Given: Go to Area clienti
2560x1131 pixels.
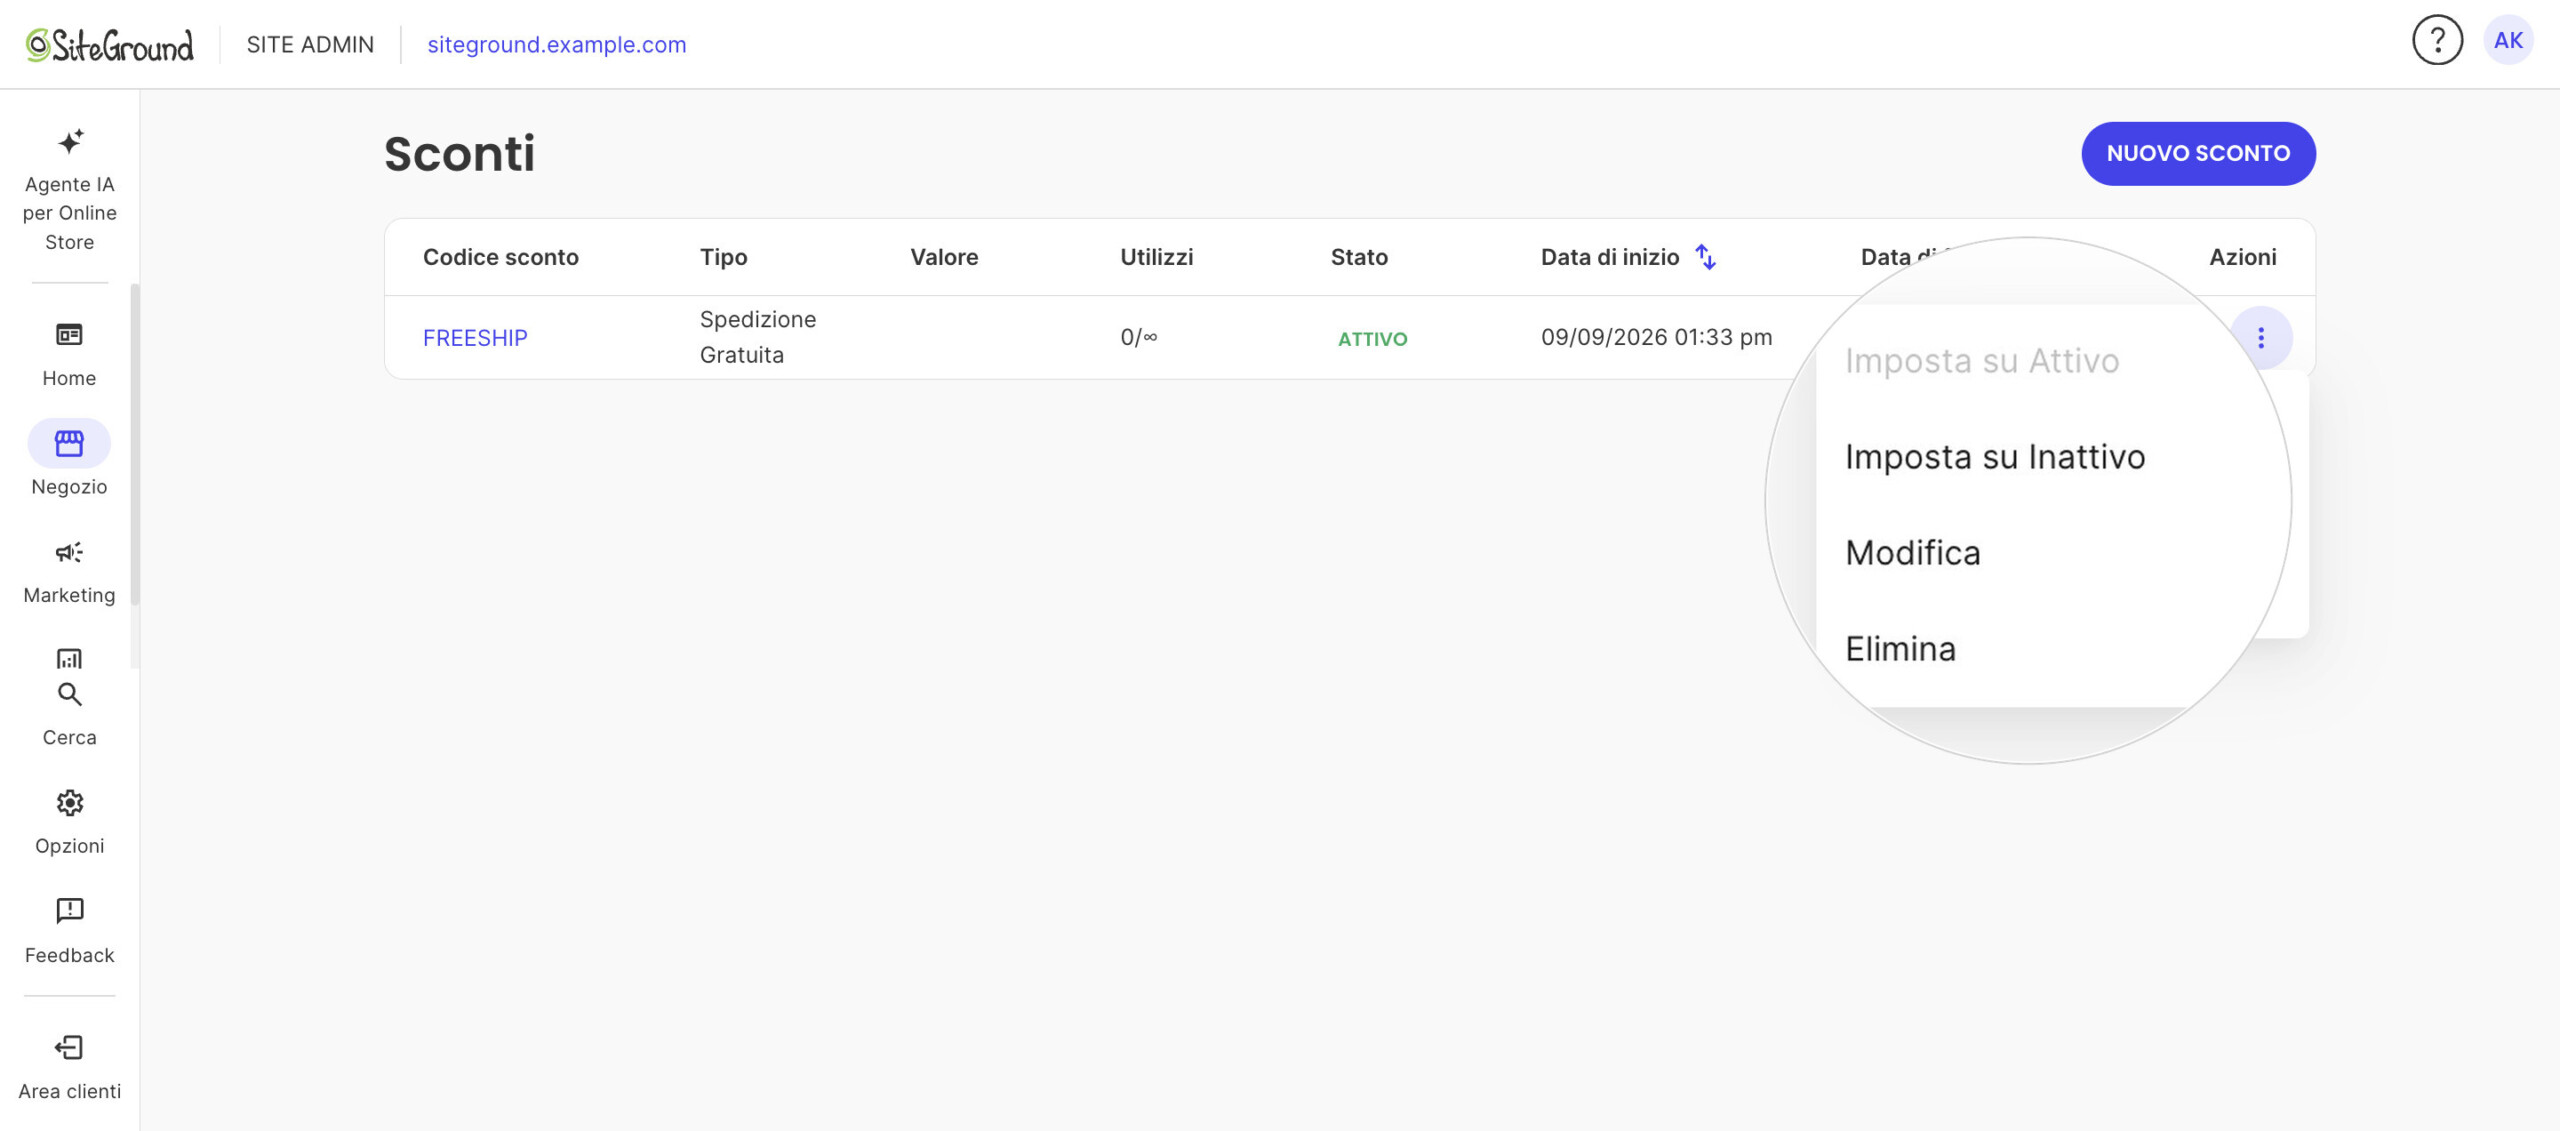Looking at the screenshot, I should (69, 1068).
